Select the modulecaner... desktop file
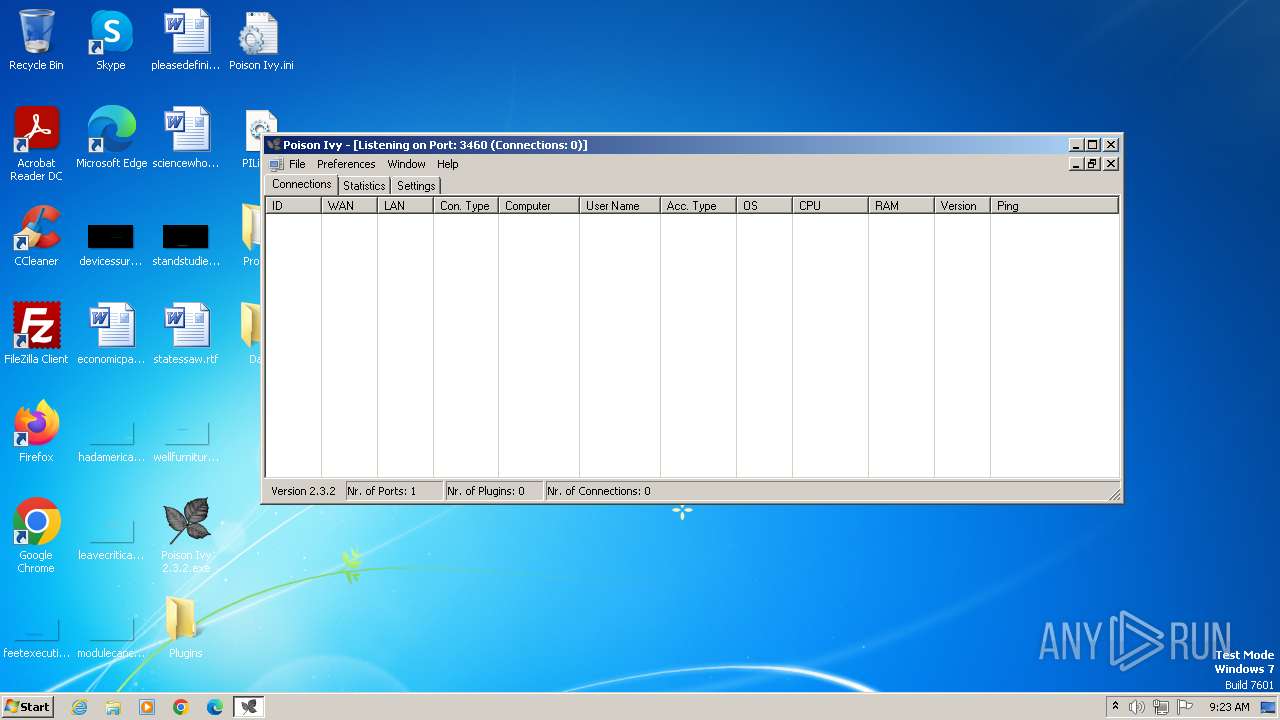1280x720 pixels. pyautogui.click(x=111, y=637)
